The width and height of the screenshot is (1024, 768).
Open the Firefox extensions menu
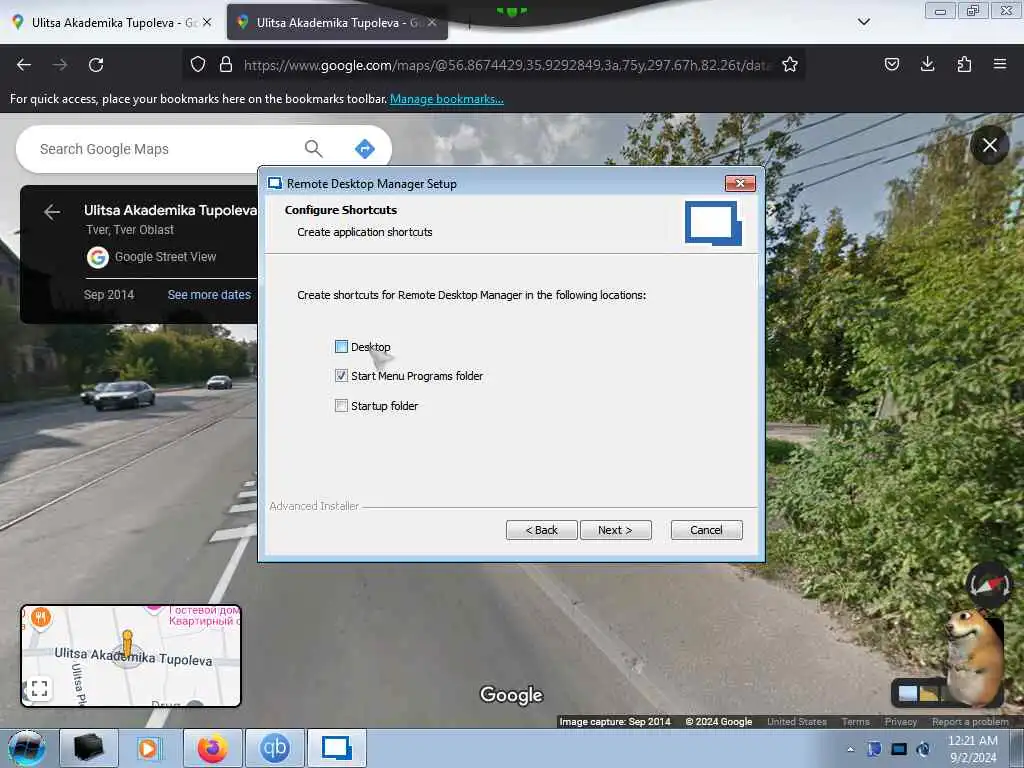[964, 64]
